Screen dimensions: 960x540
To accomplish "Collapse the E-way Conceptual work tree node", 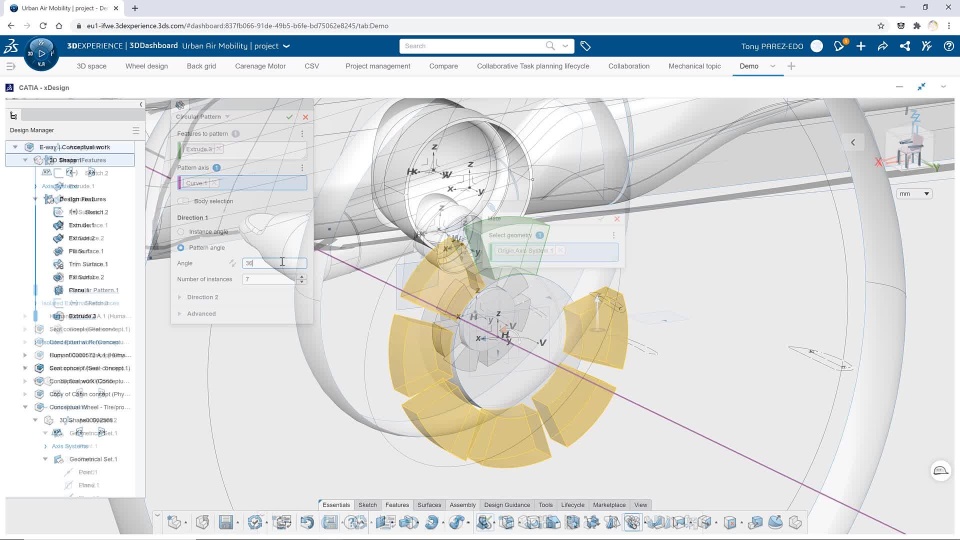I will 15,147.
